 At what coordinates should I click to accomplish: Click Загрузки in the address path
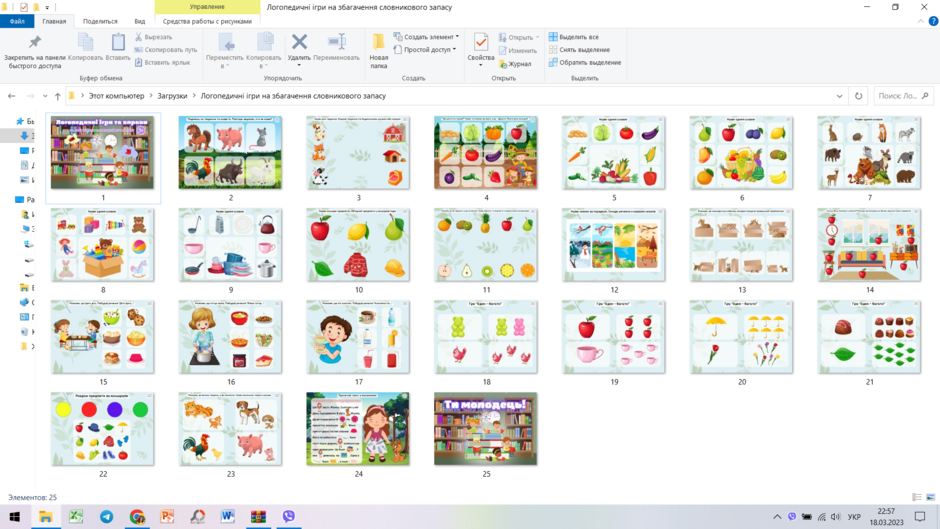click(172, 96)
